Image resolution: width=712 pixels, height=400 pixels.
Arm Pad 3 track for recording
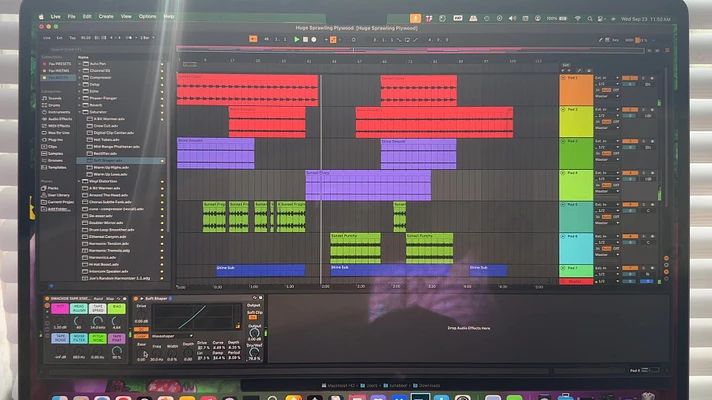652,142
